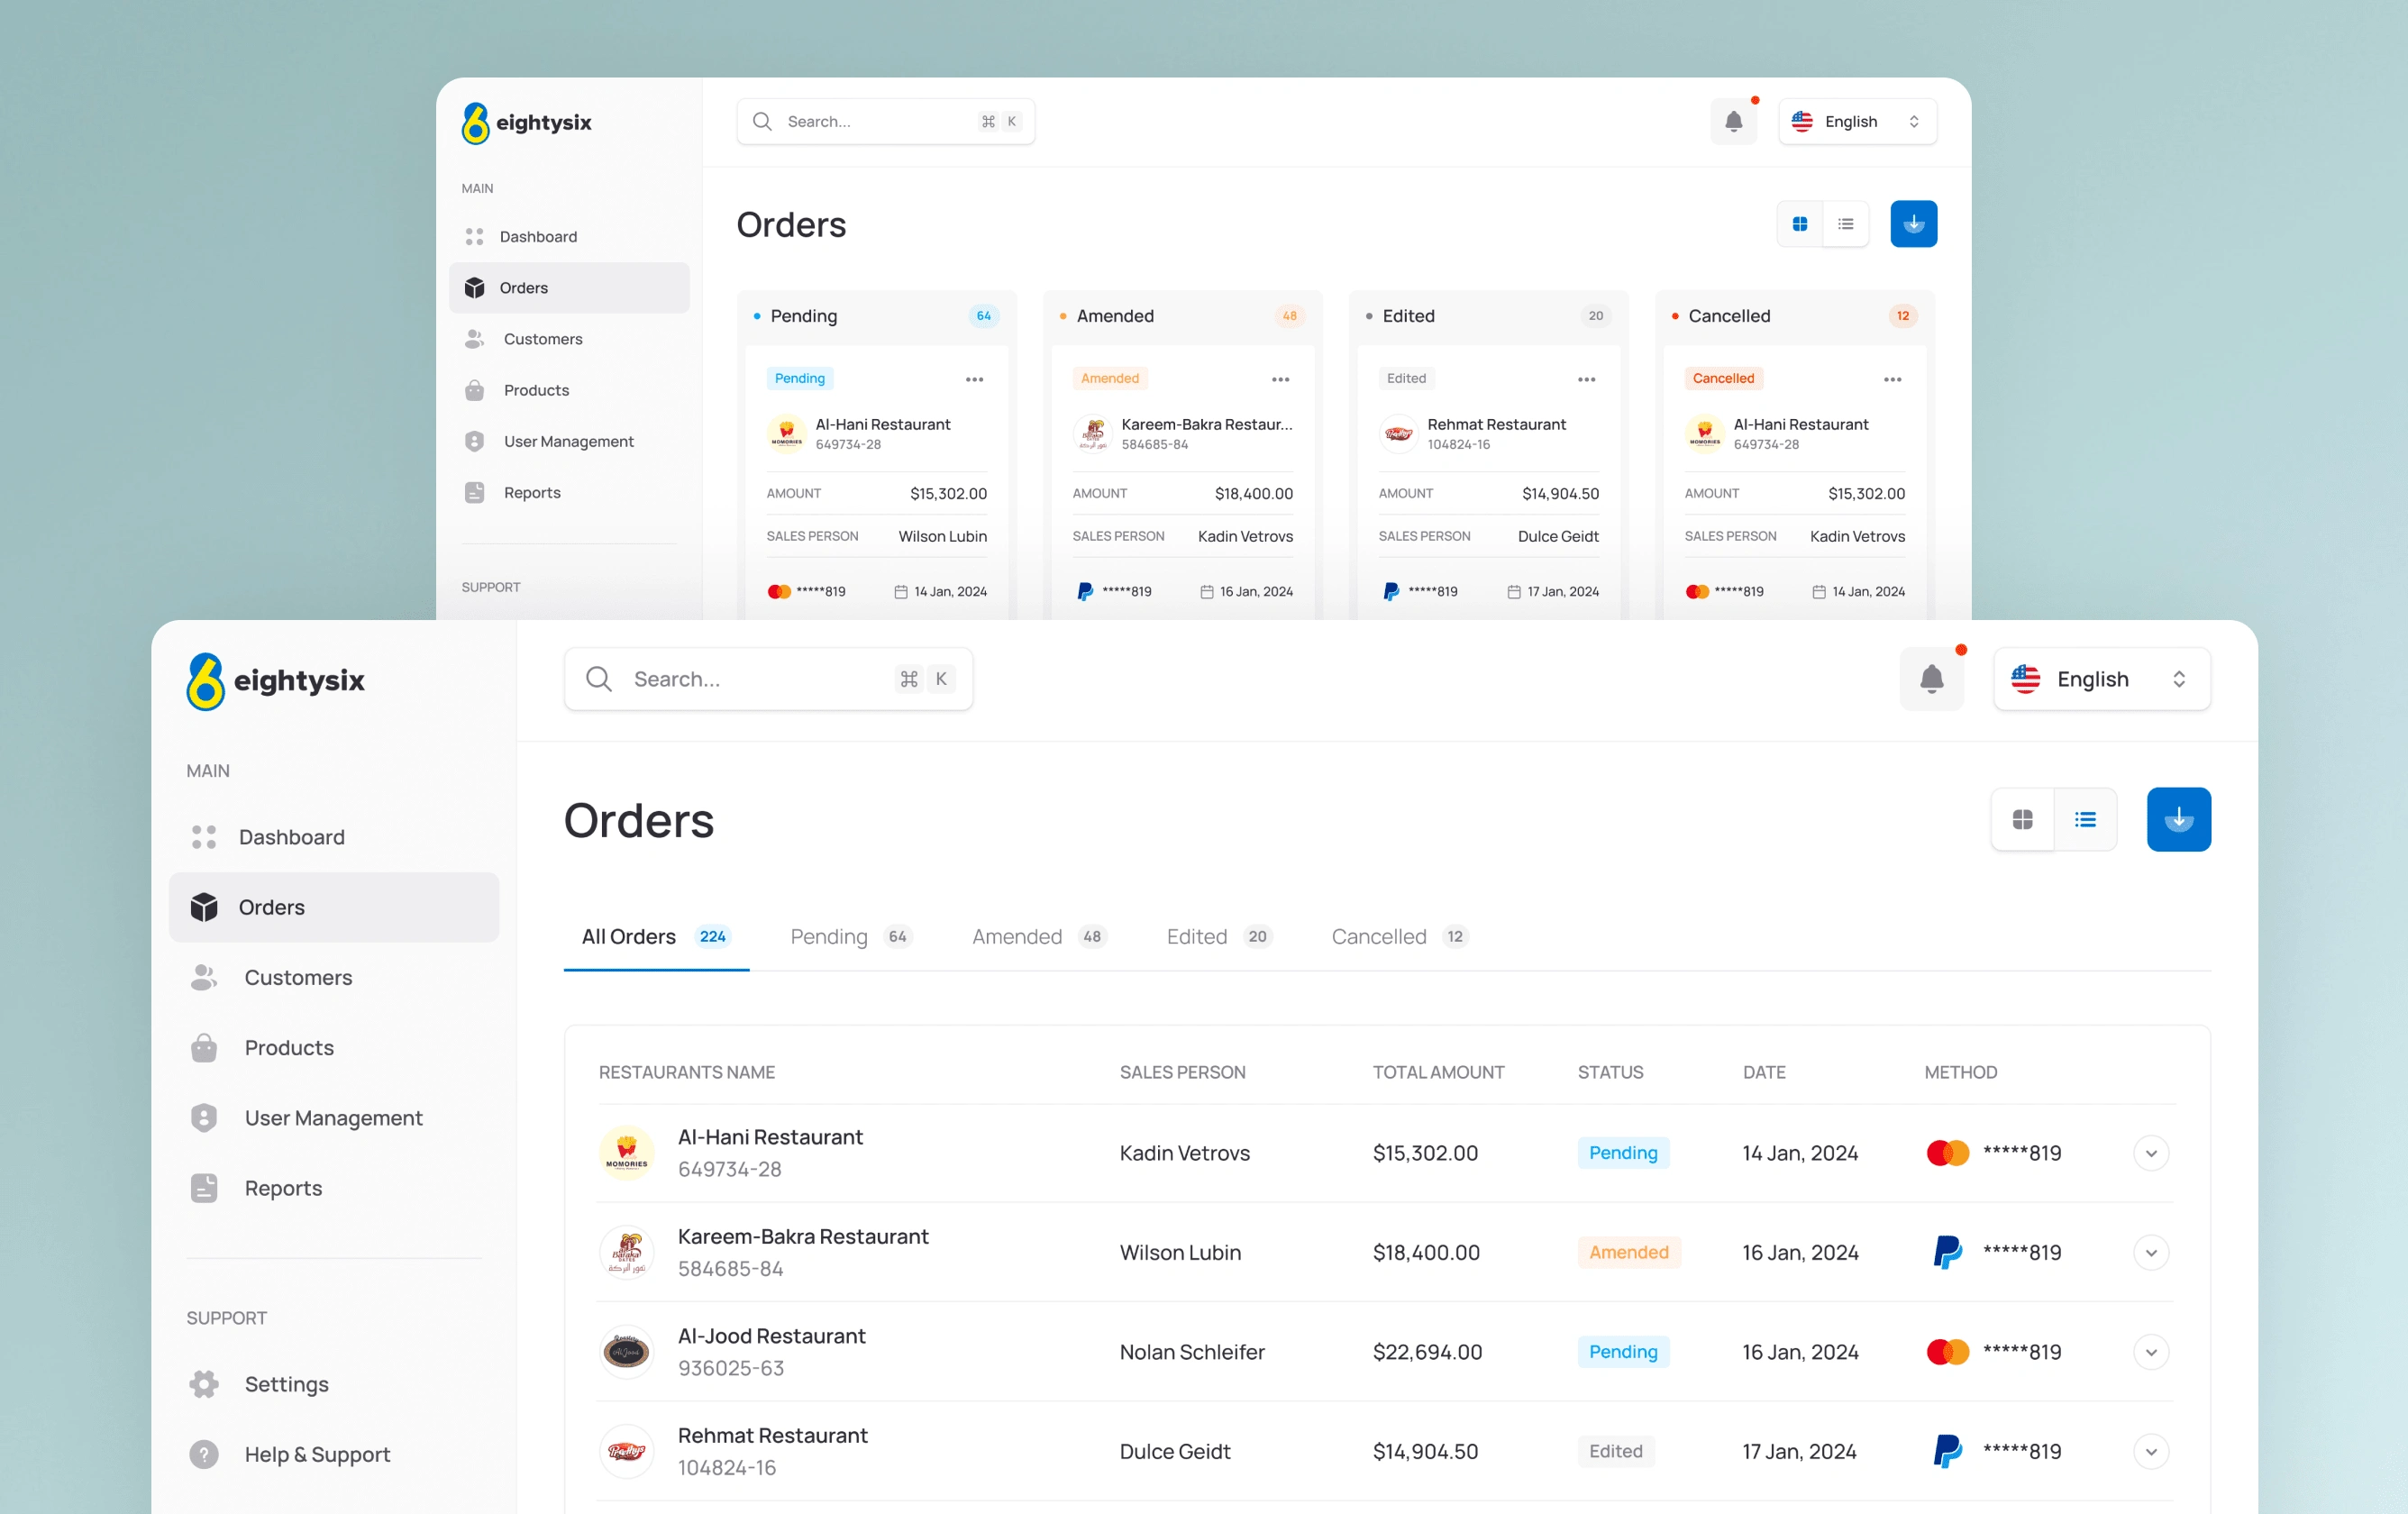Open the three-dot menu on the Amended card
The image size is (2408, 1514).
[x=1280, y=379]
